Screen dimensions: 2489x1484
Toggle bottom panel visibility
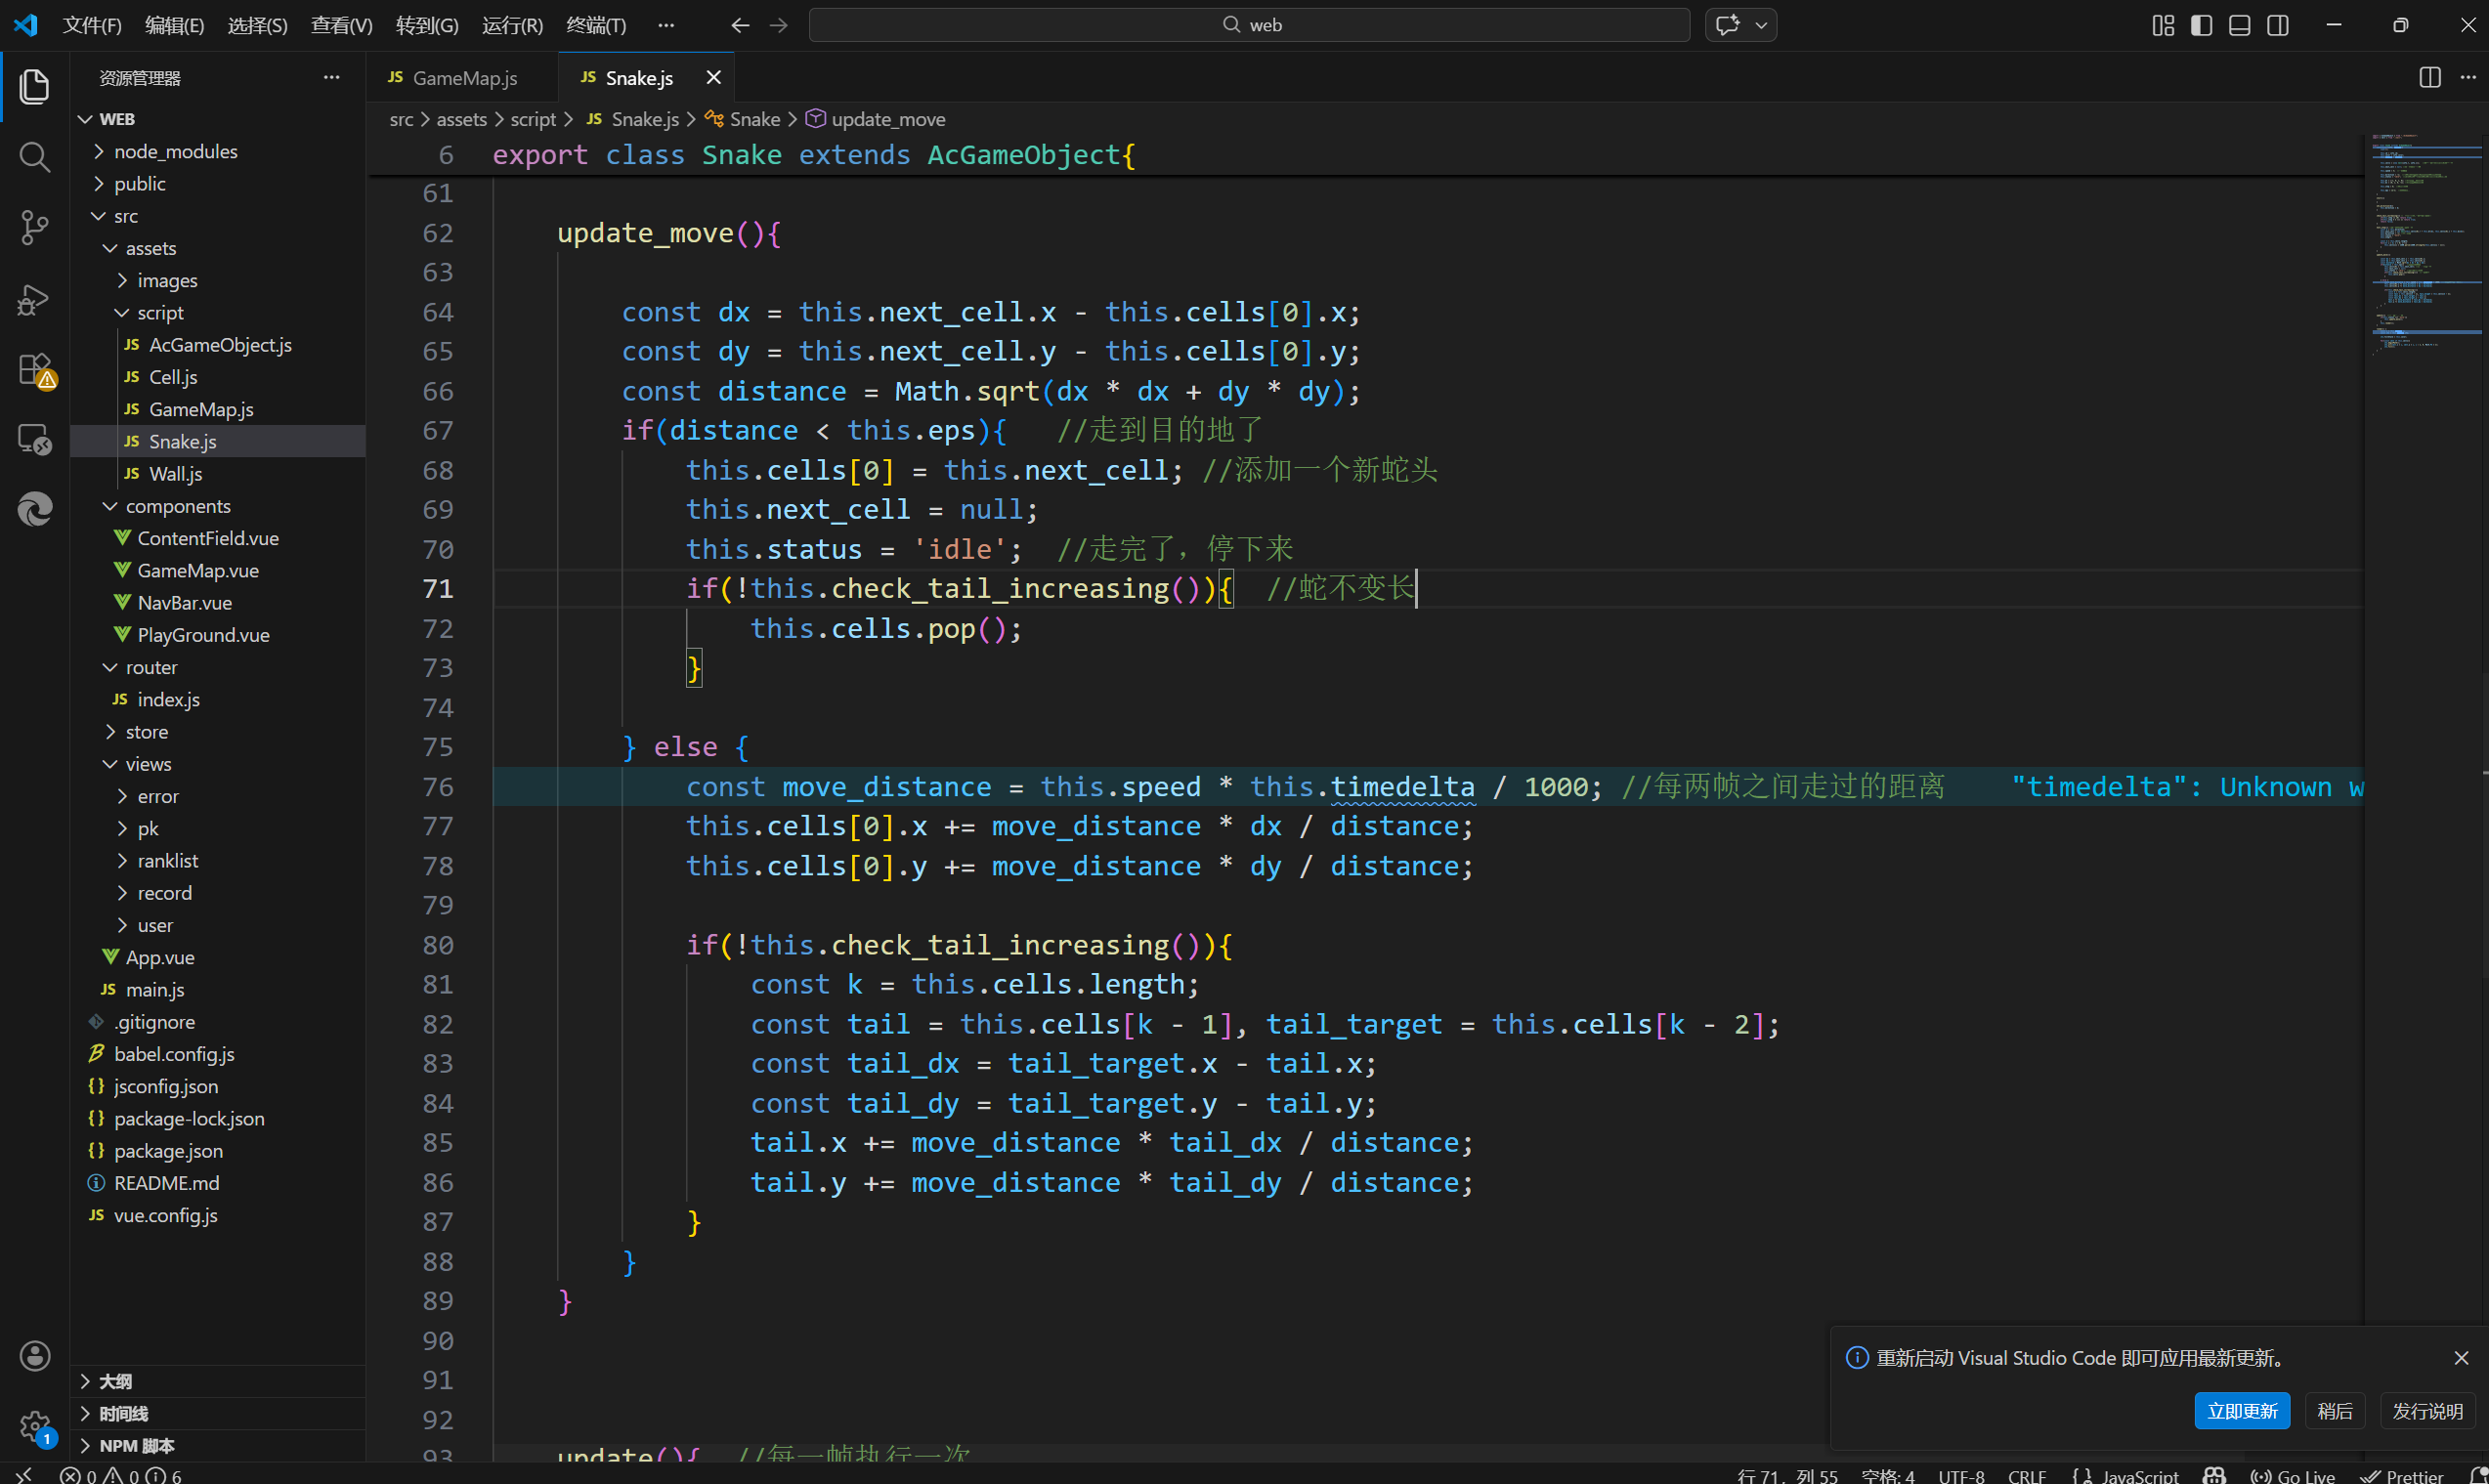[2239, 25]
